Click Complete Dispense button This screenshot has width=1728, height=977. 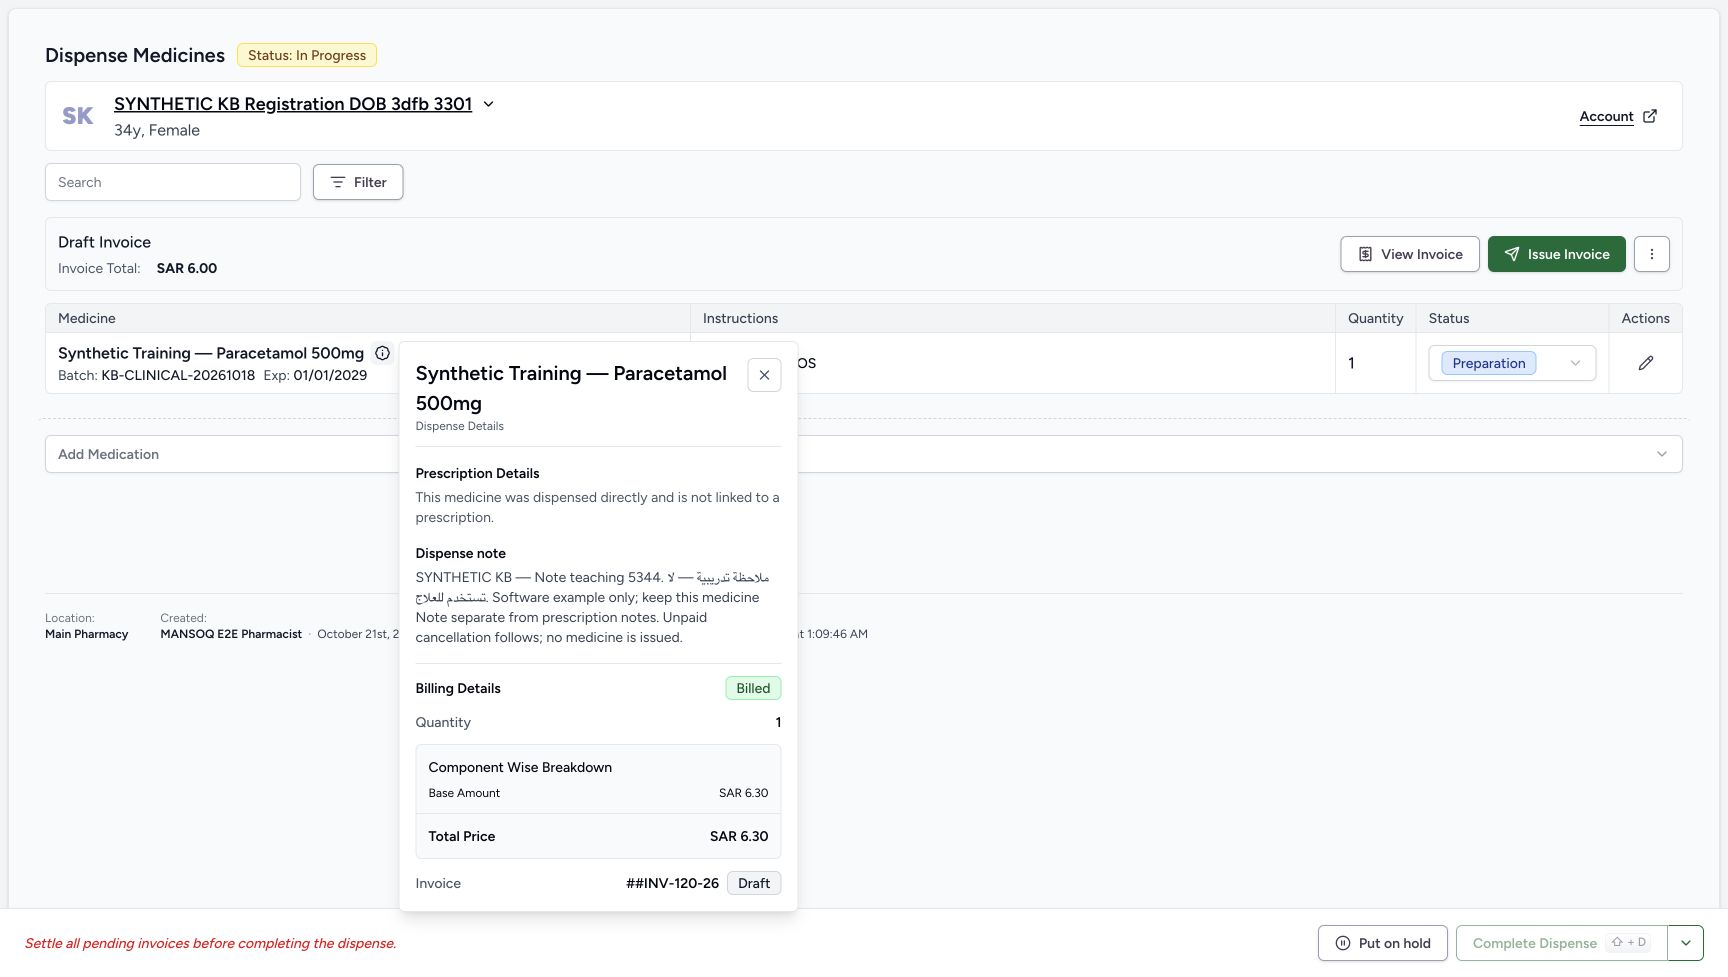tap(1561, 943)
